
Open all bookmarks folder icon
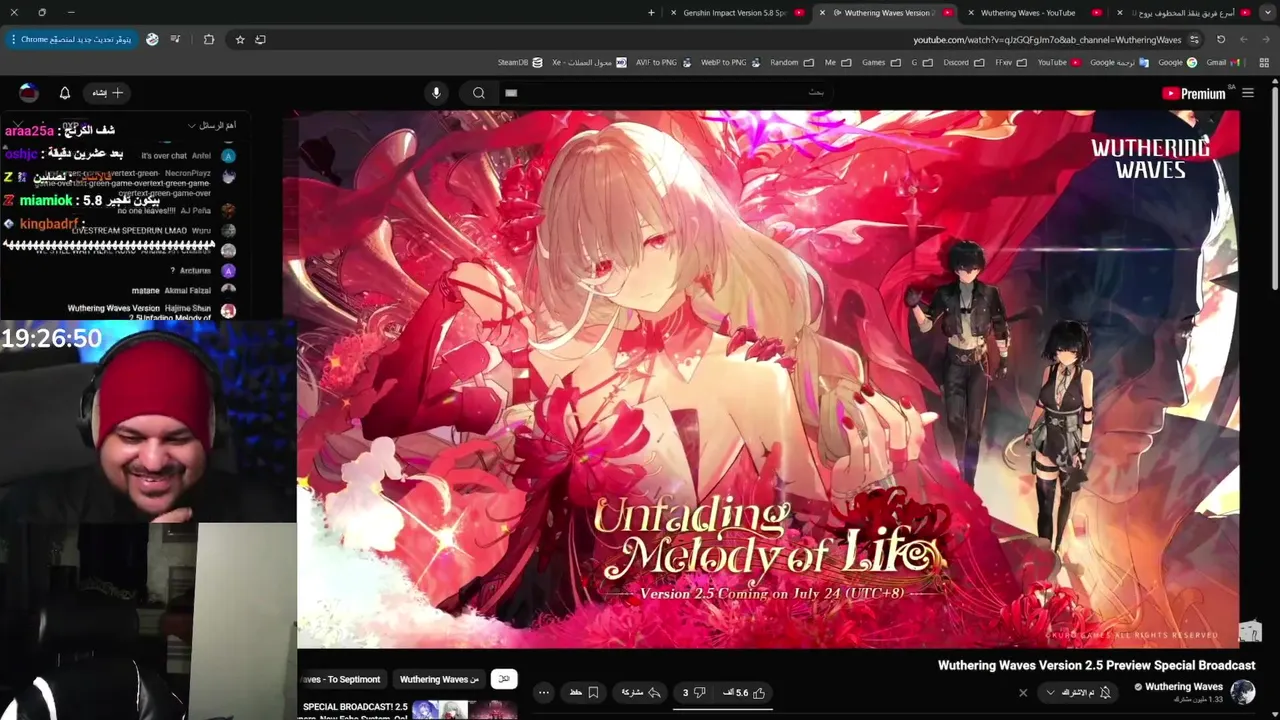coord(1264,62)
